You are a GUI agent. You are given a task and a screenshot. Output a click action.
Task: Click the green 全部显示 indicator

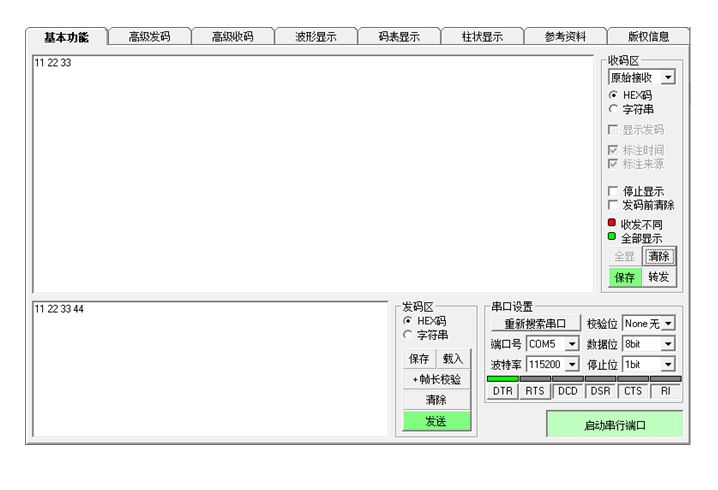point(612,237)
